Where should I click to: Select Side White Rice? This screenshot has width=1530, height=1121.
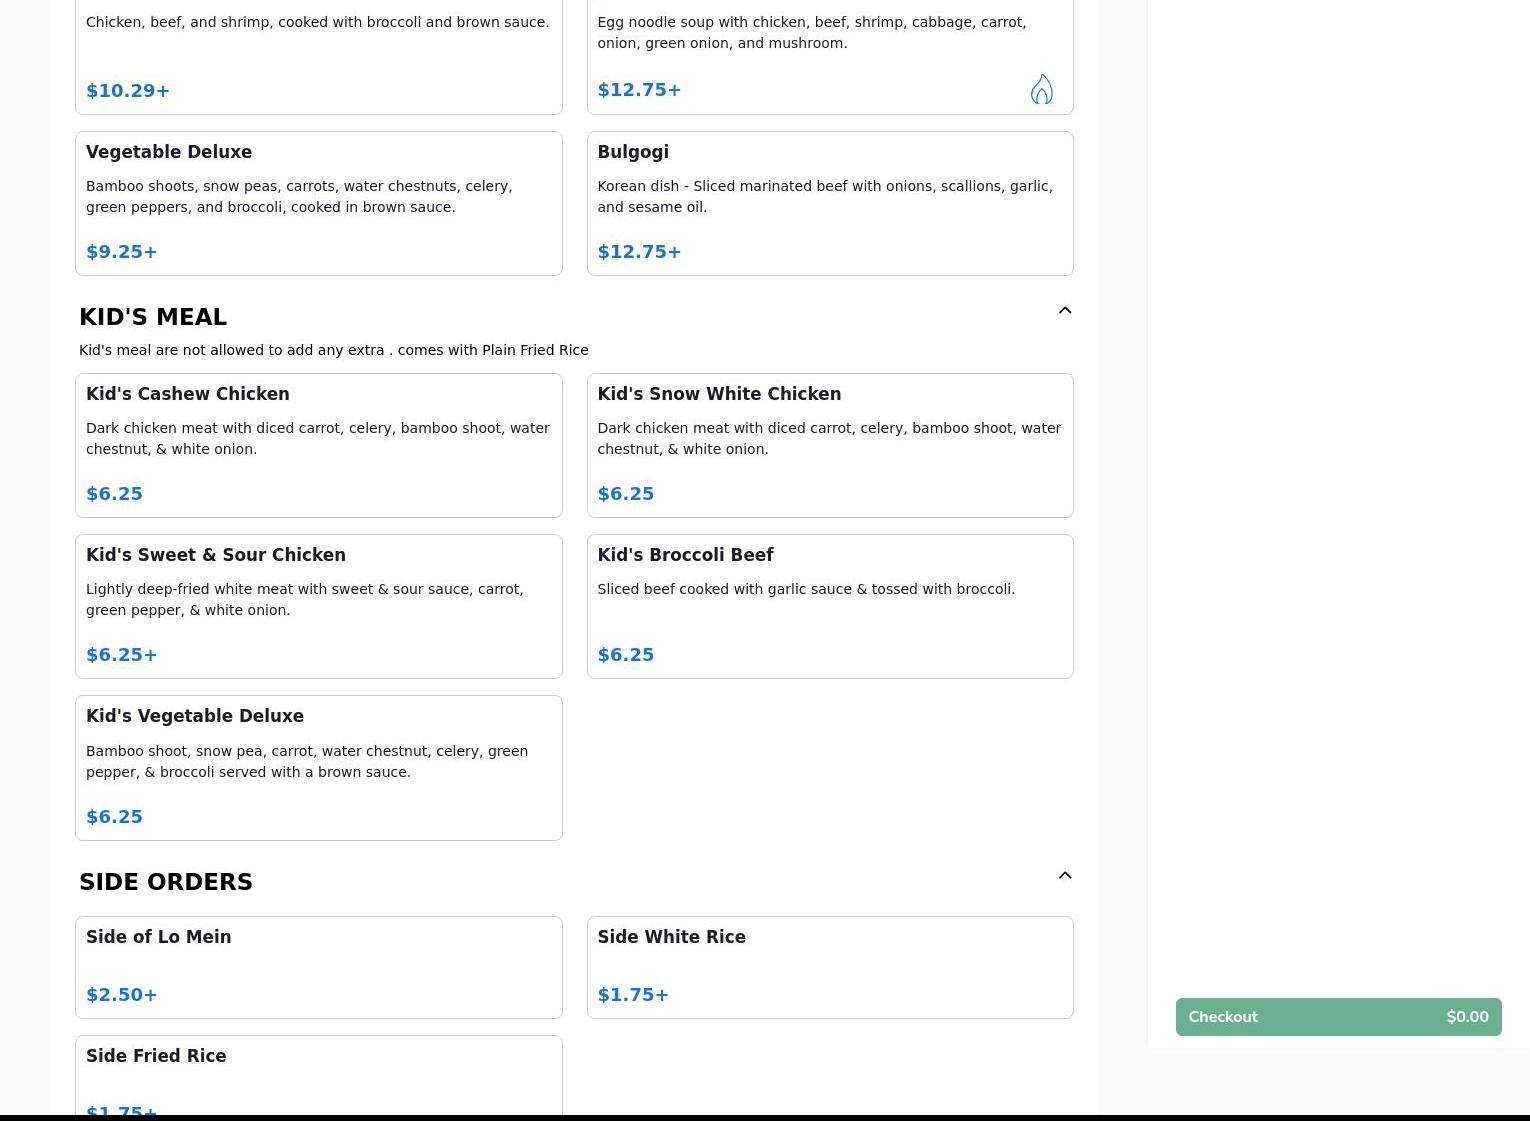tap(829, 966)
